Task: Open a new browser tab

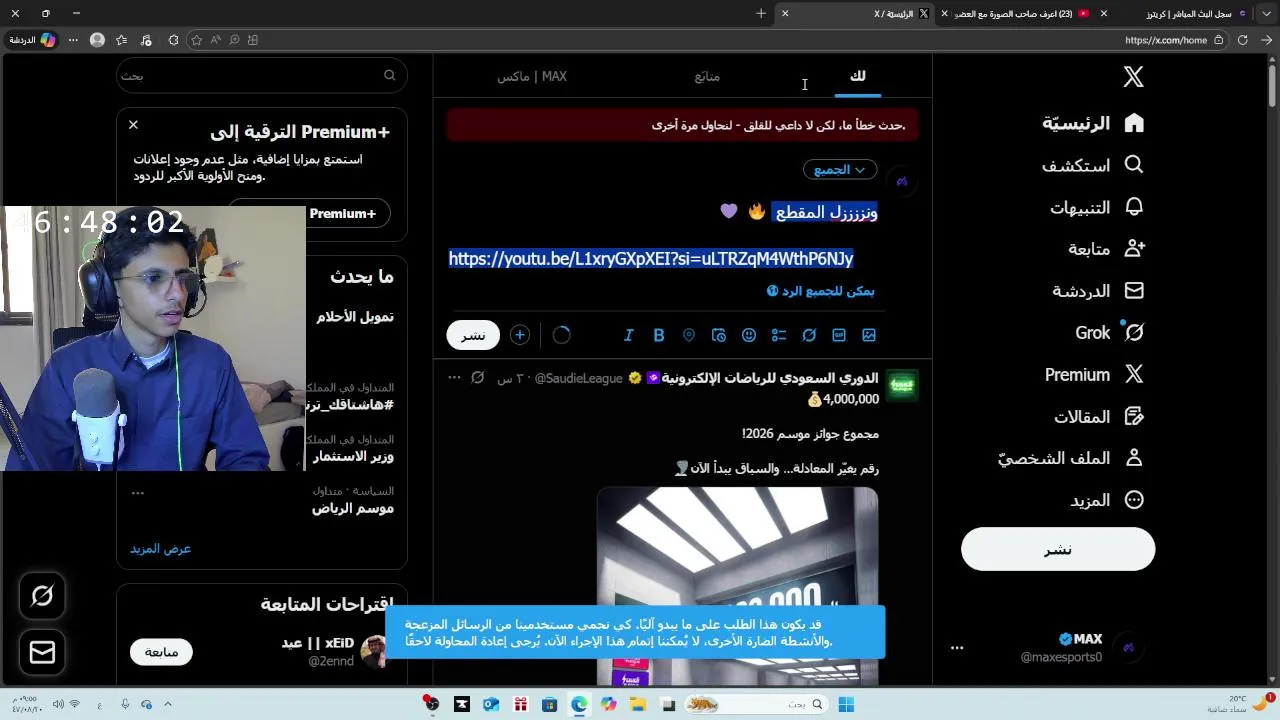Action: (x=762, y=14)
